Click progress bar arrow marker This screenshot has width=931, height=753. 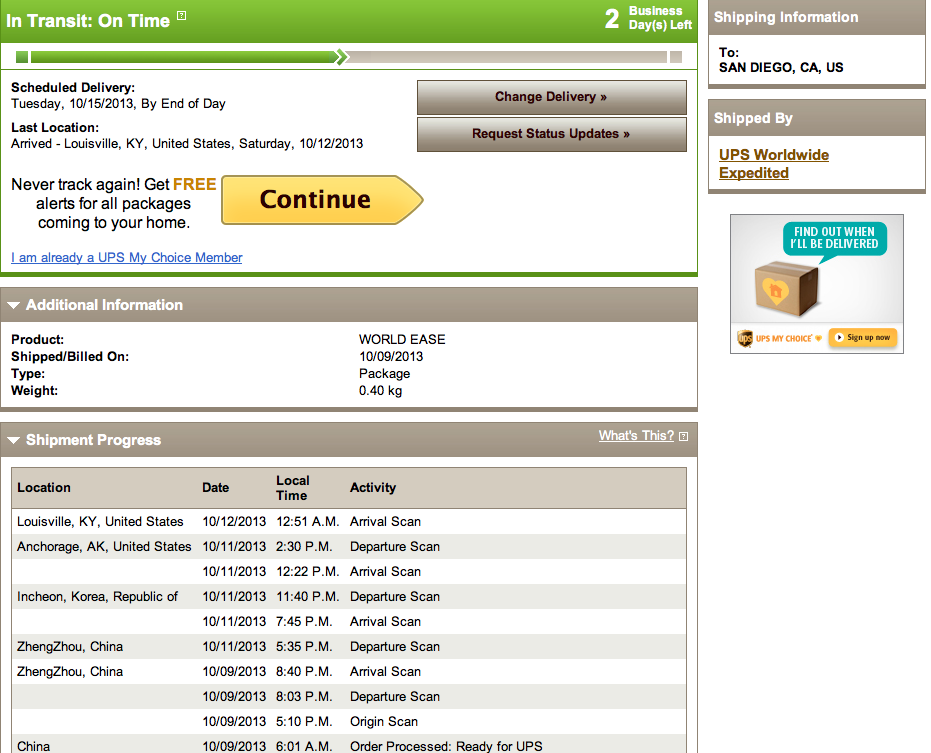pyautogui.click(x=341, y=57)
